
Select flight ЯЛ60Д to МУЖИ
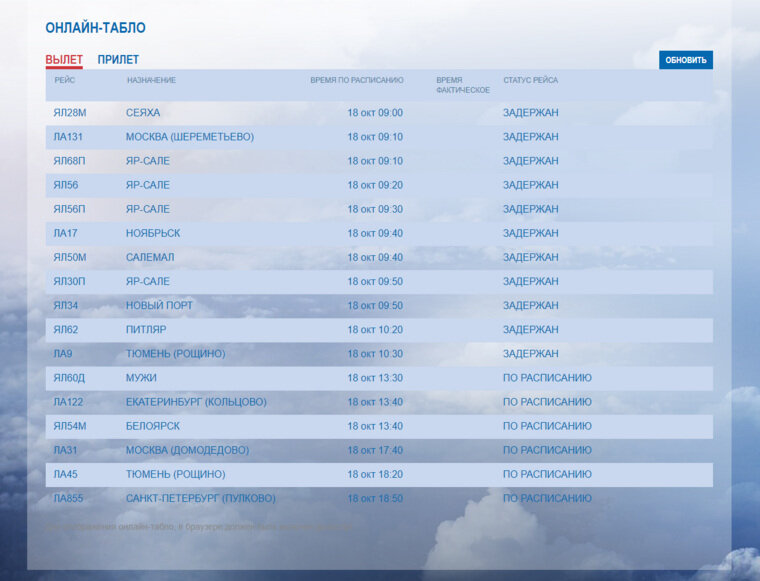379,378
